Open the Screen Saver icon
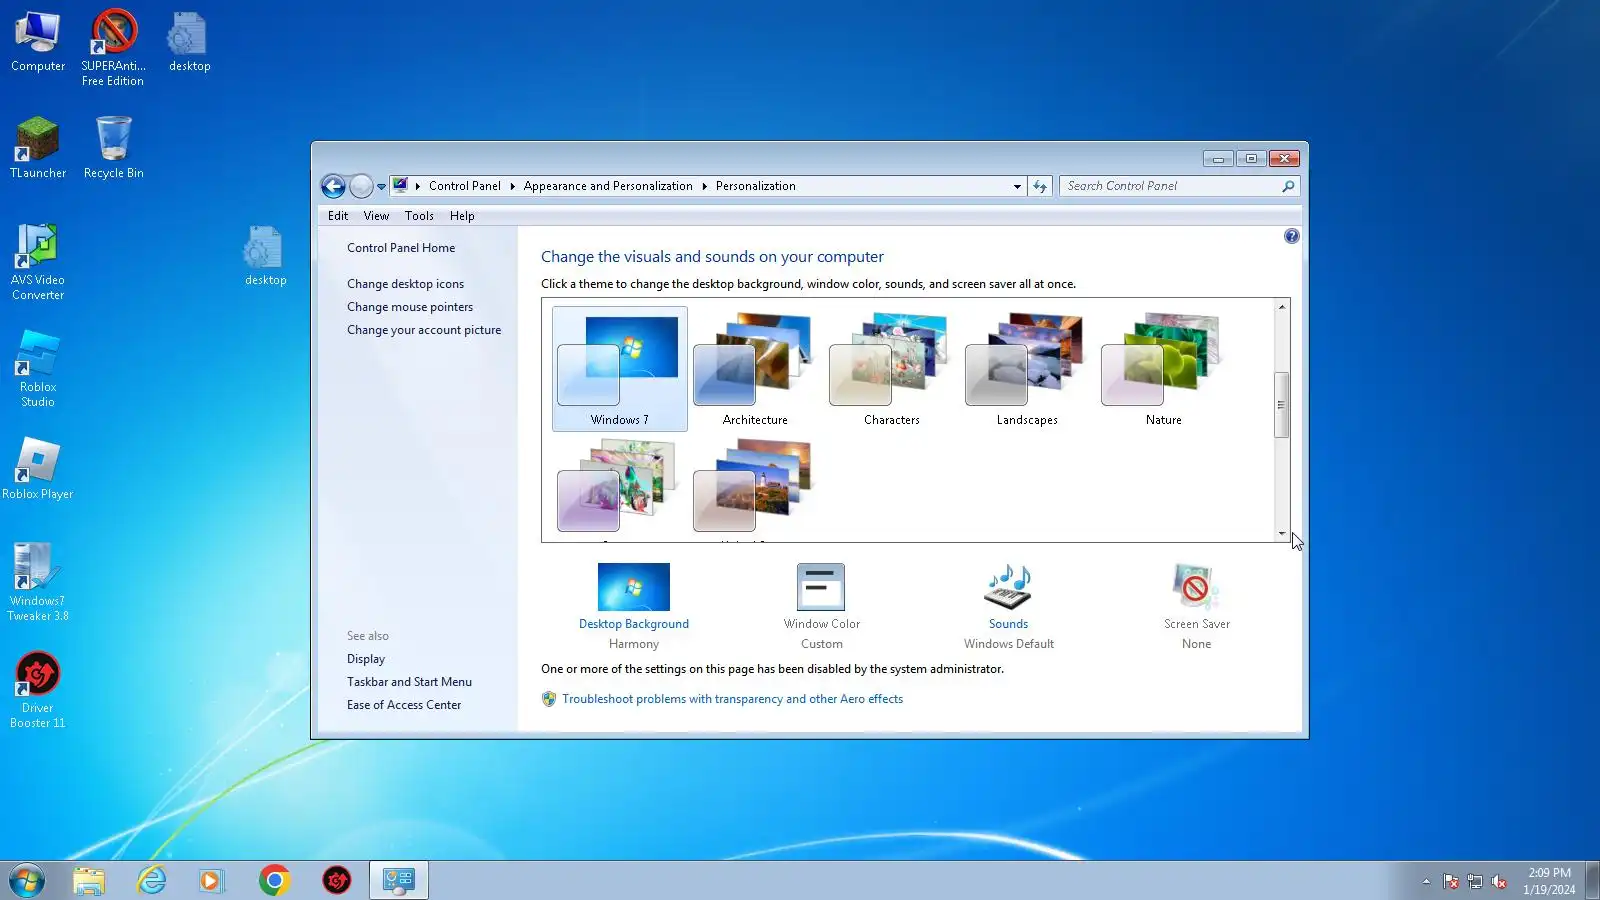This screenshot has width=1600, height=900. point(1196,587)
